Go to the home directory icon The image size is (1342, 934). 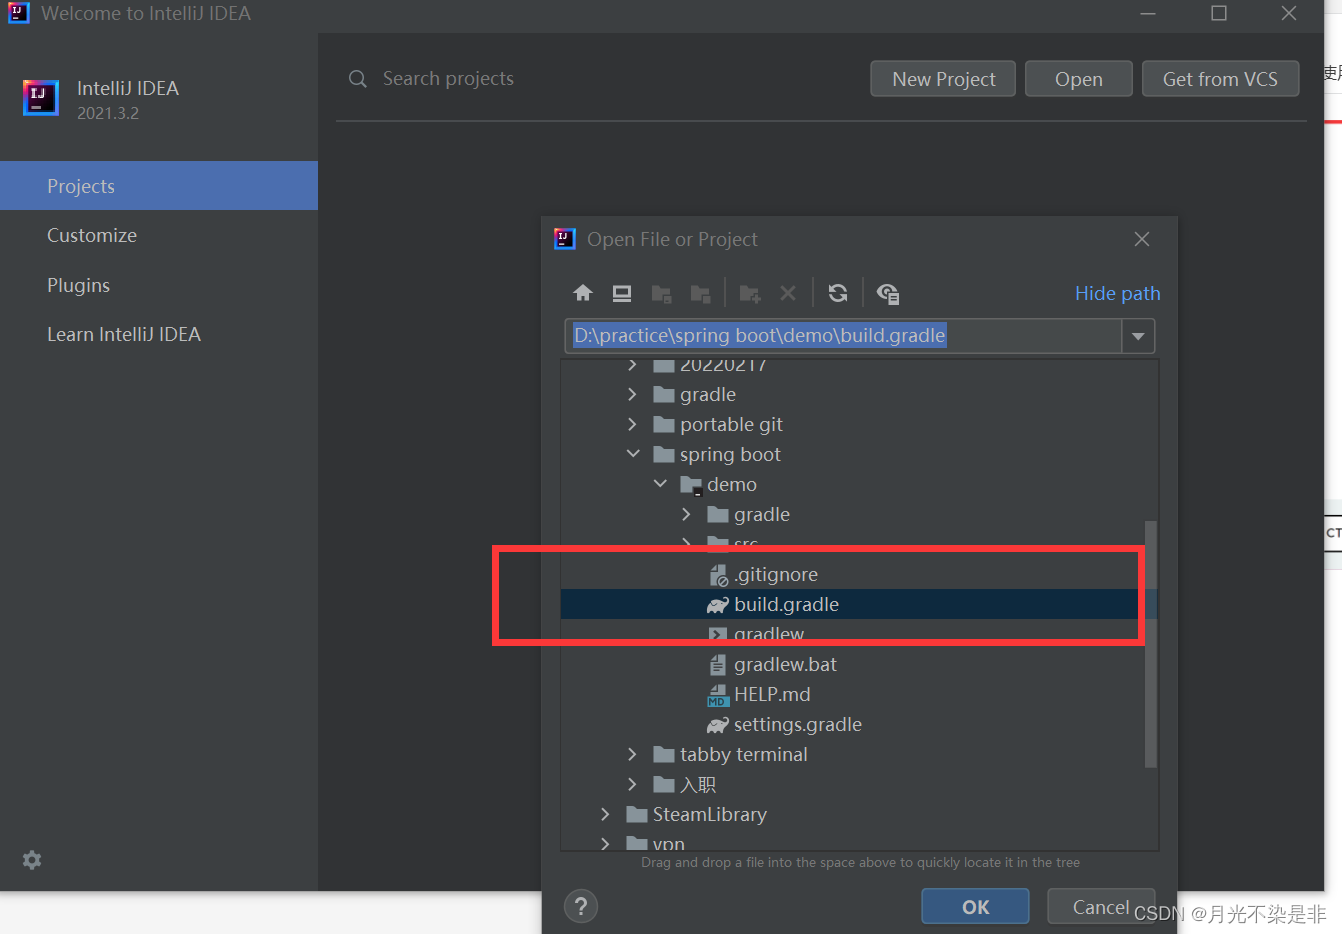point(583,293)
